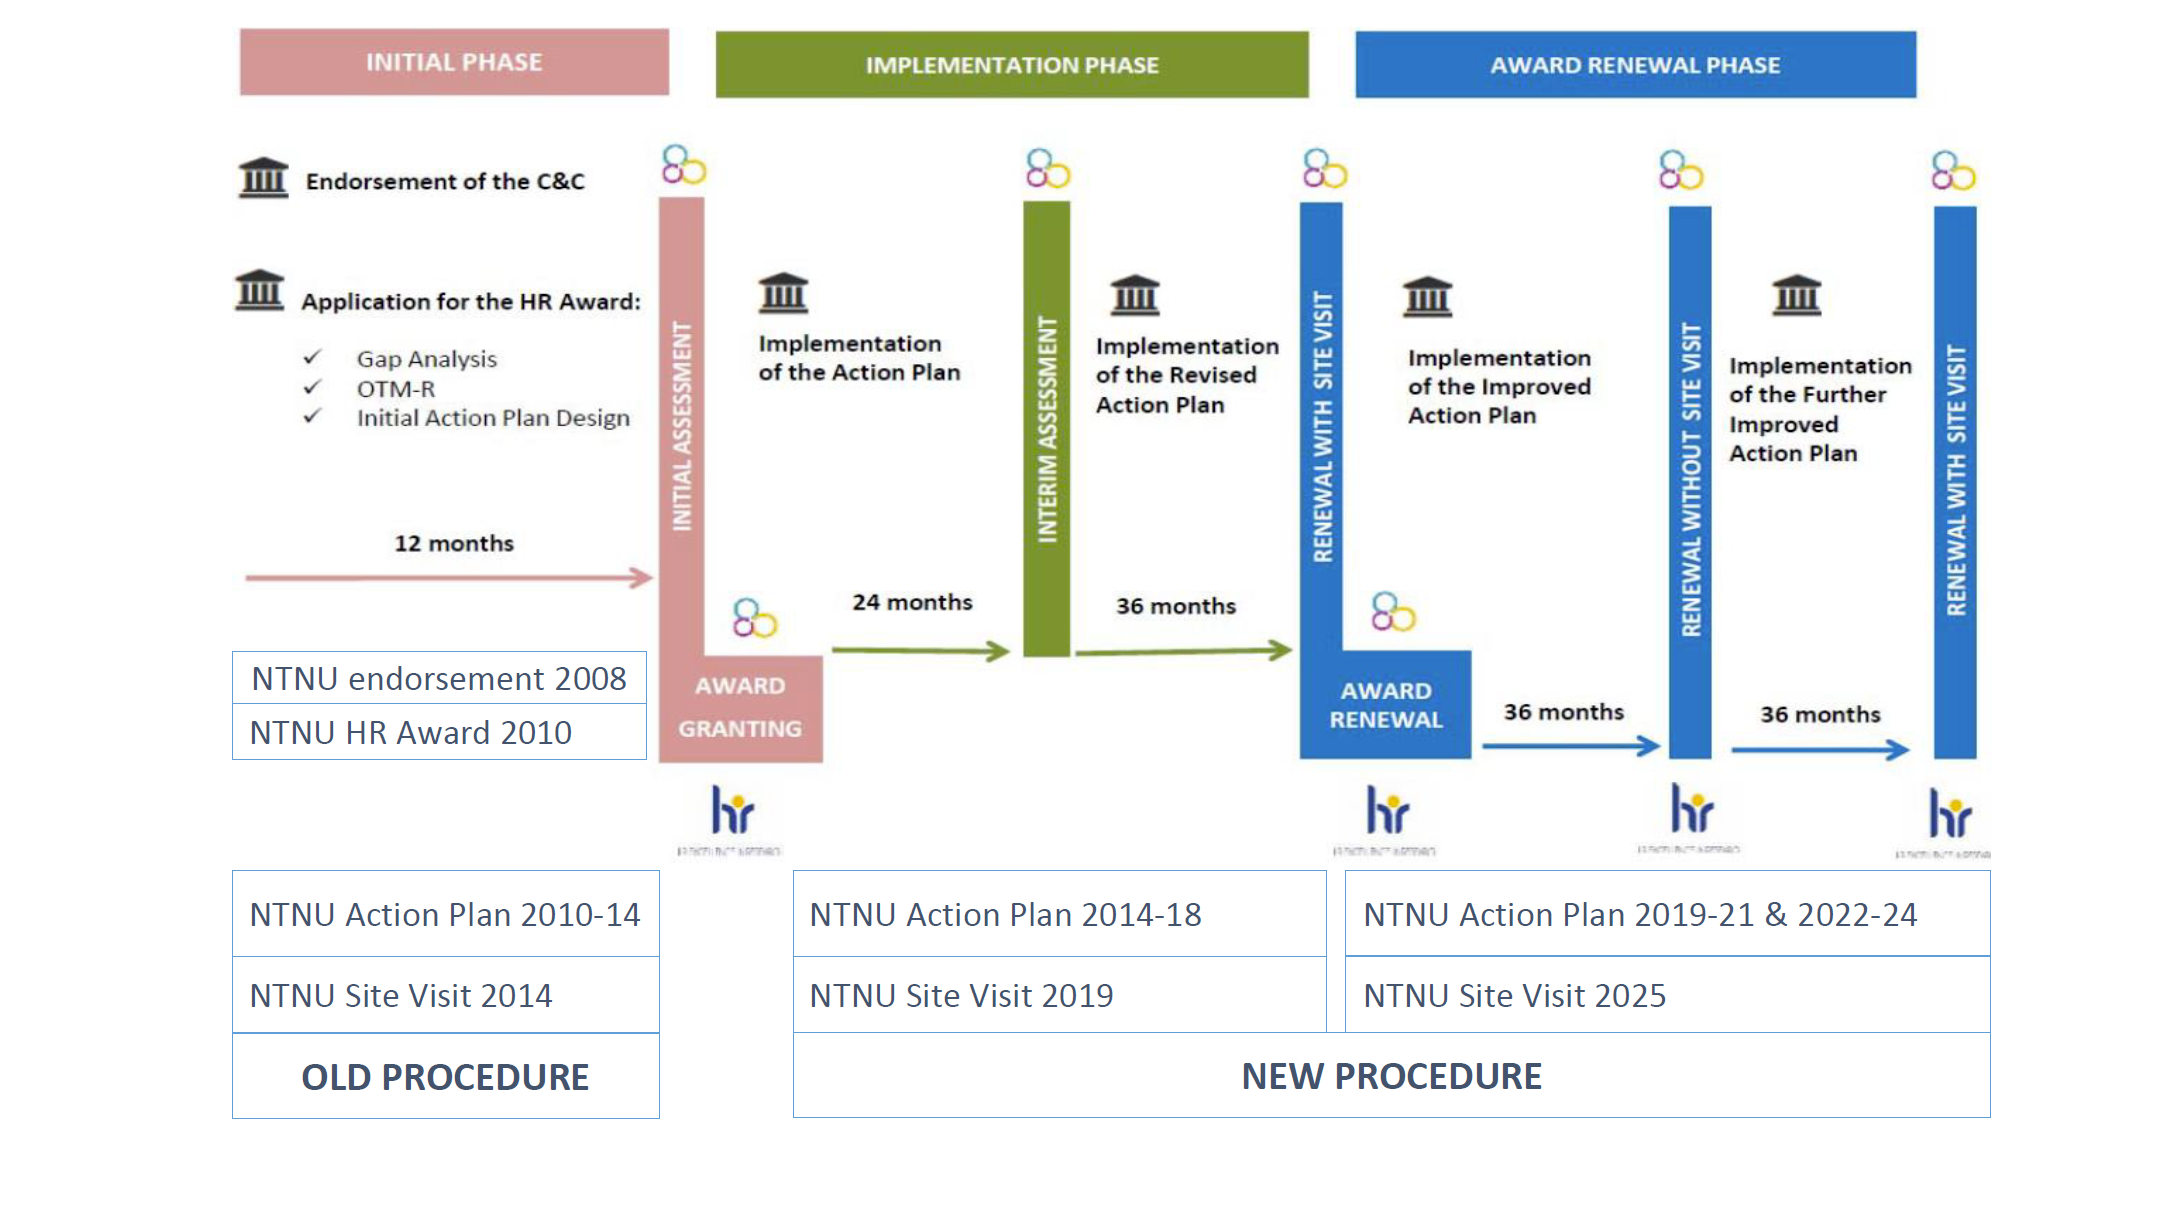Click institution icon beside Endorsement of the C&C
The image size is (2174, 1224).
pyautogui.click(x=263, y=178)
